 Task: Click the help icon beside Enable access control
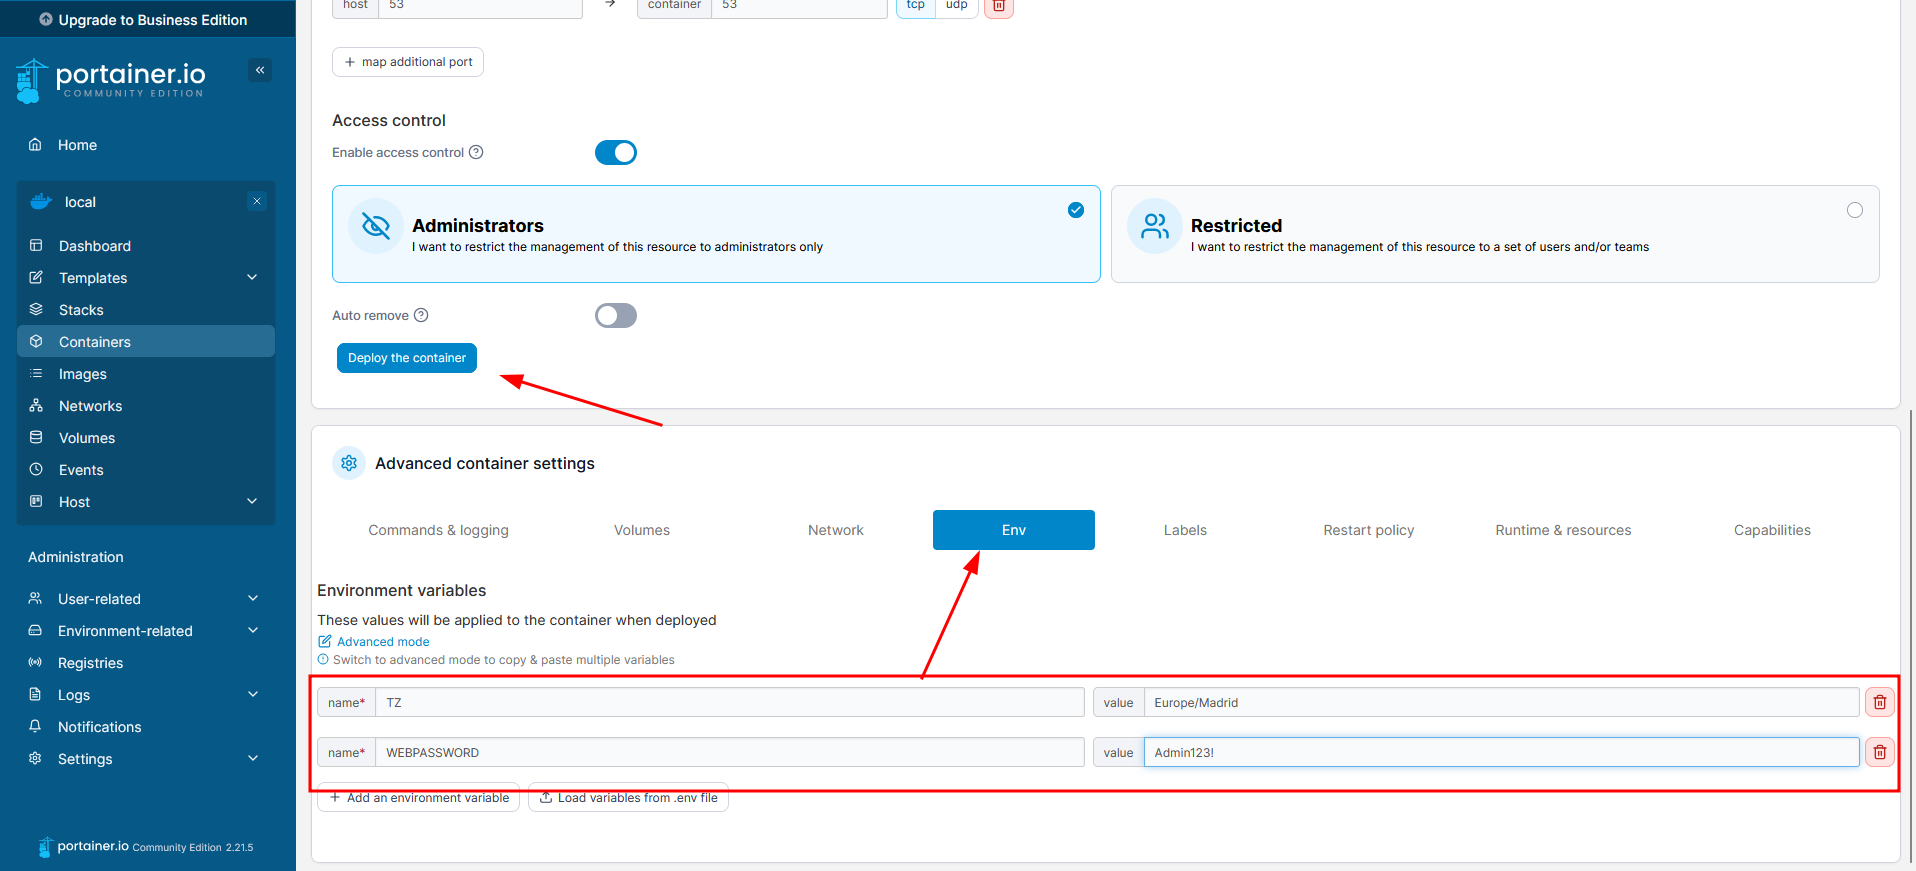[476, 152]
